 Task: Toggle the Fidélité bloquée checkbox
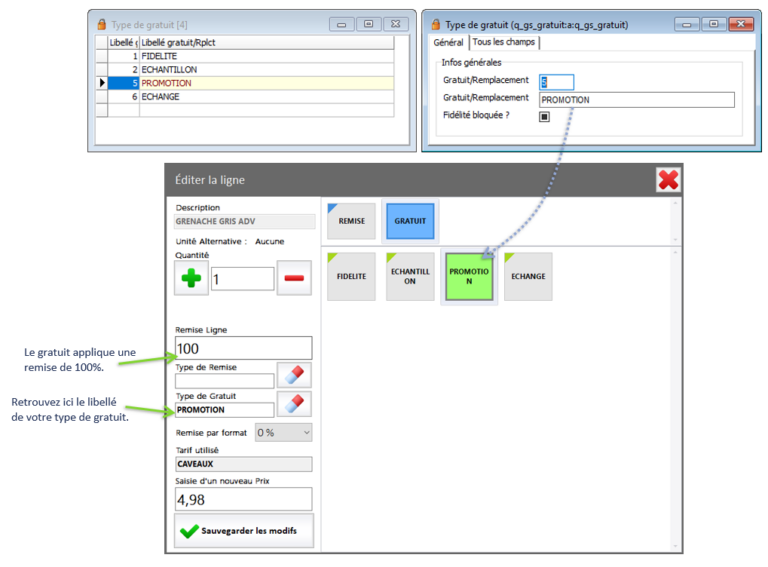click(545, 116)
